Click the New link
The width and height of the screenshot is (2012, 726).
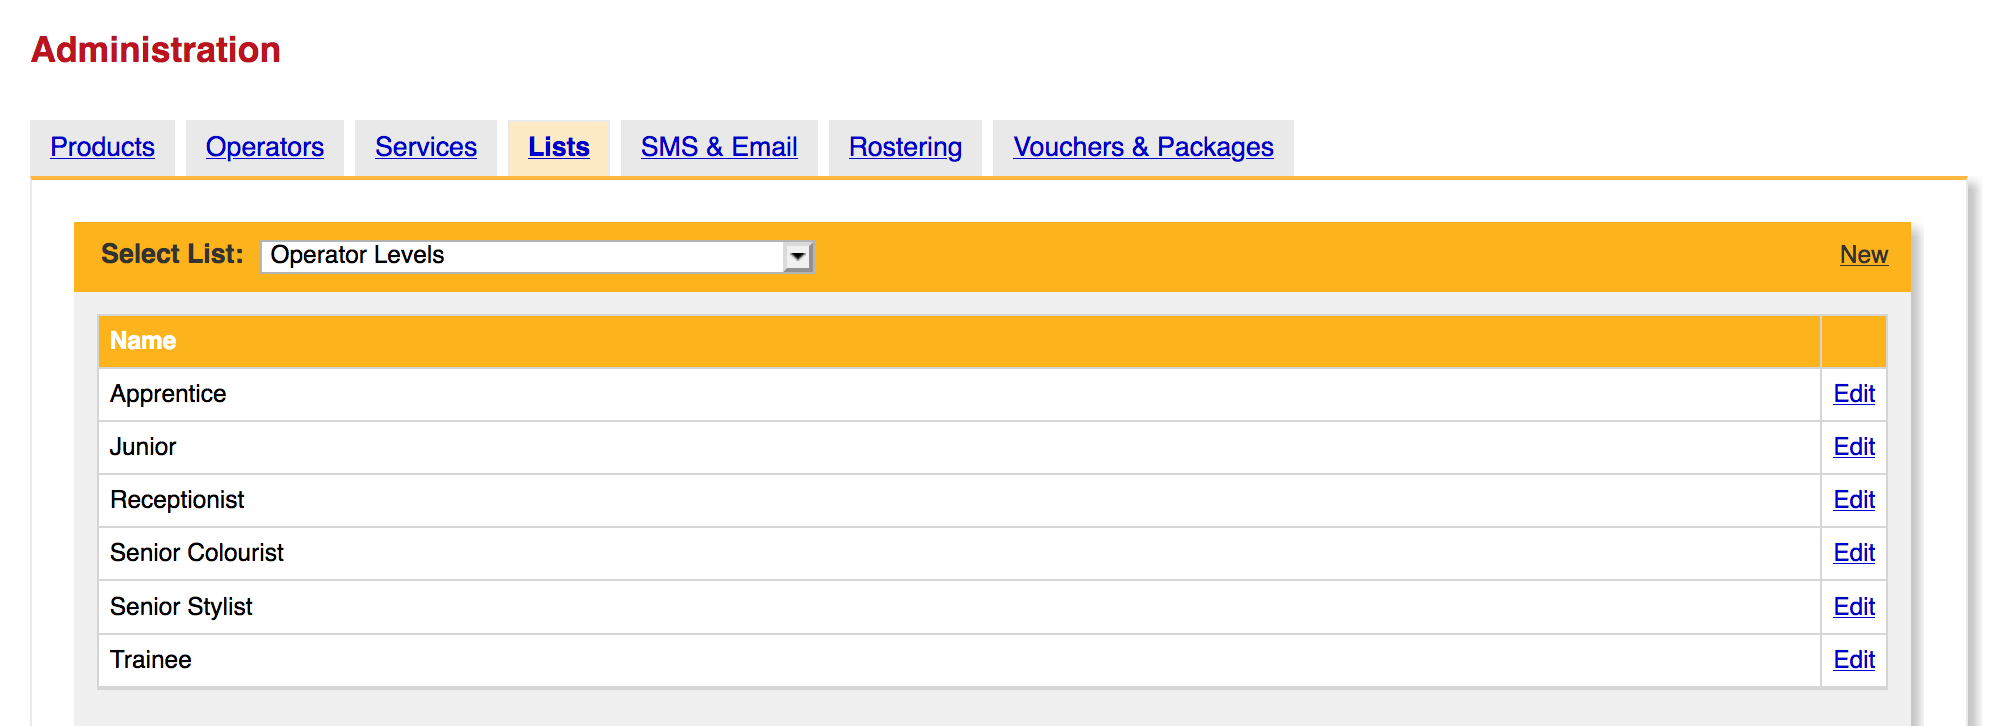(x=1864, y=255)
